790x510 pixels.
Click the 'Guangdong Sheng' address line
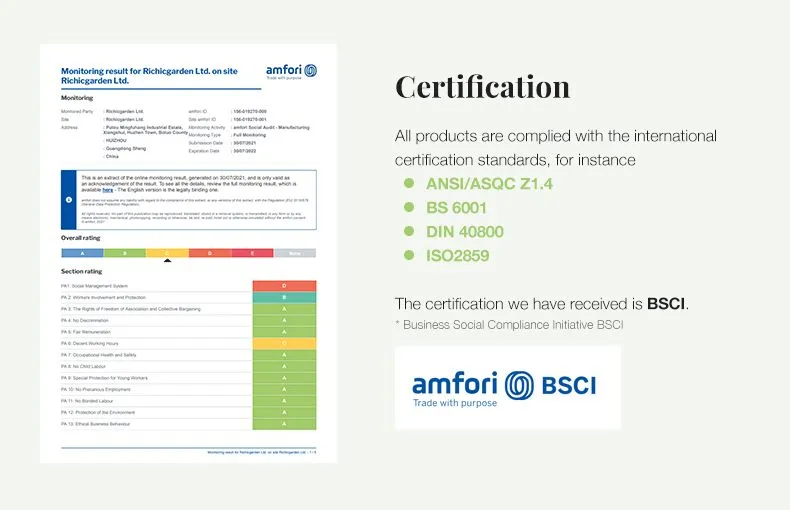pos(126,149)
